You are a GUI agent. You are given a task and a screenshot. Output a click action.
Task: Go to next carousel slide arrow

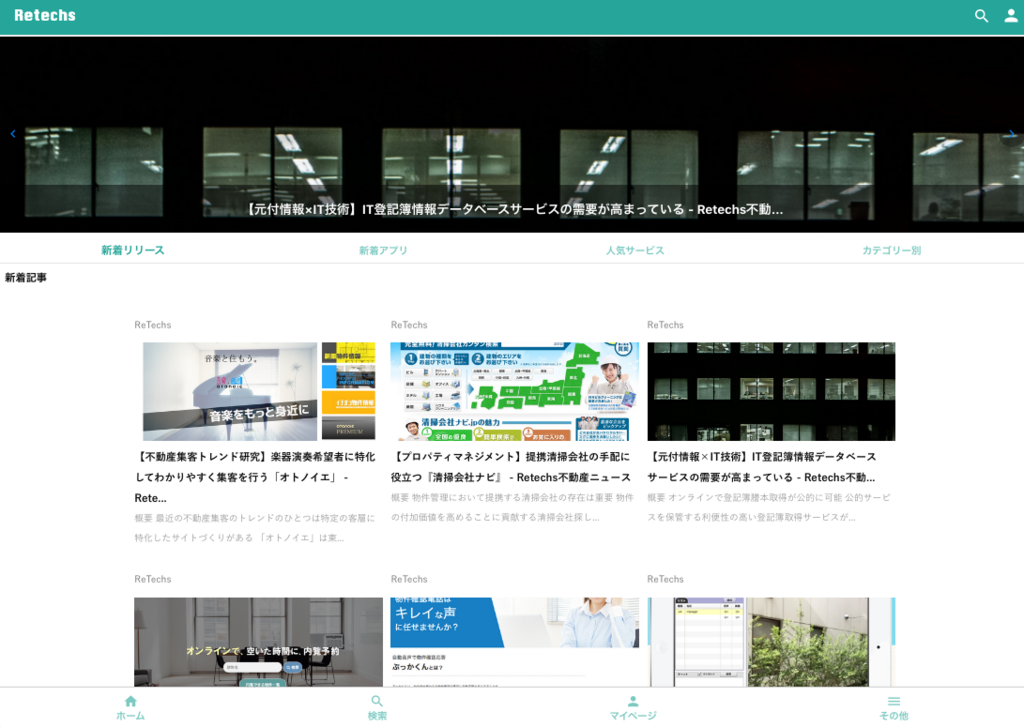(1012, 134)
